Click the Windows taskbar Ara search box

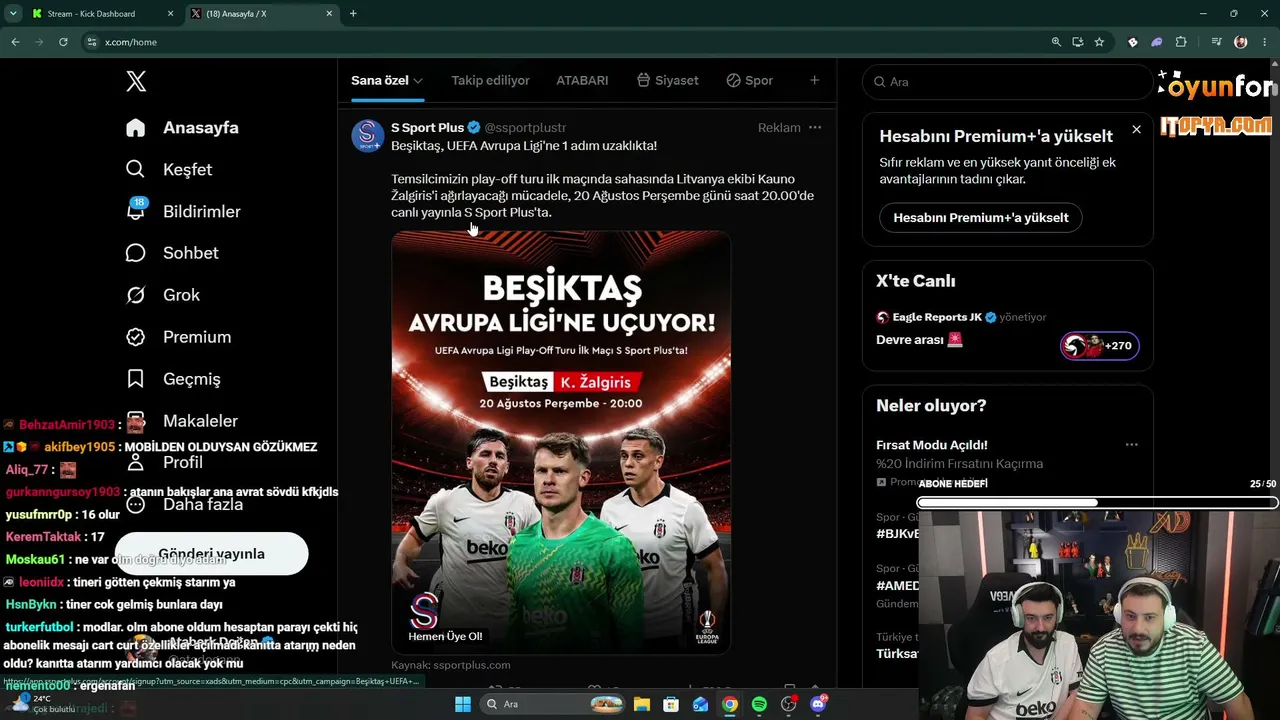pyautogui.click(x=551, y=704)
